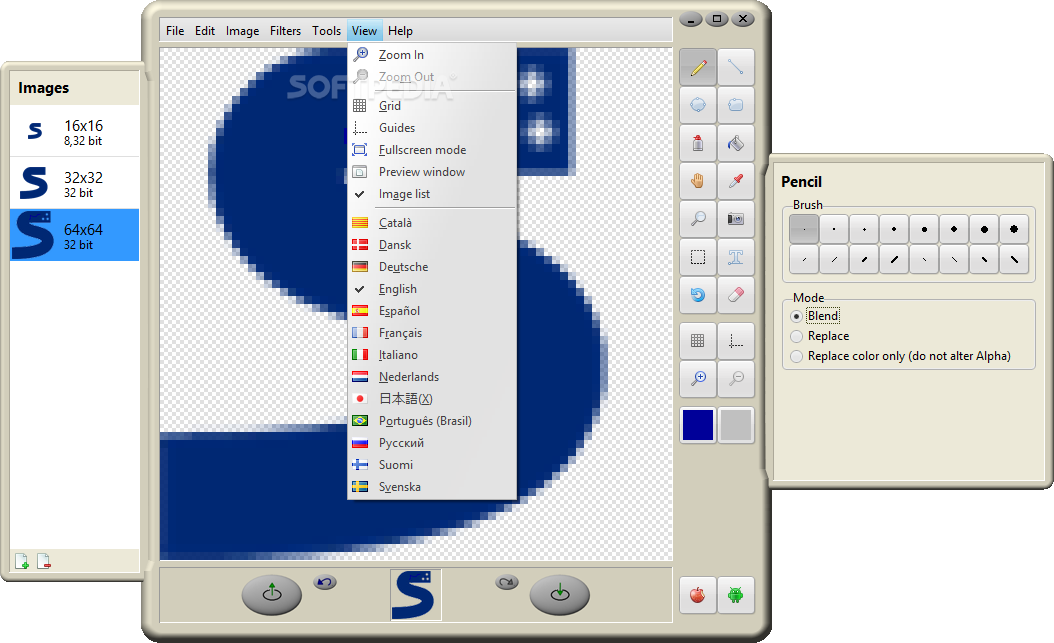The width and height of the screenshot is (1054, 643).
Task: Select the Eraser tool
Action: point(735,295)
